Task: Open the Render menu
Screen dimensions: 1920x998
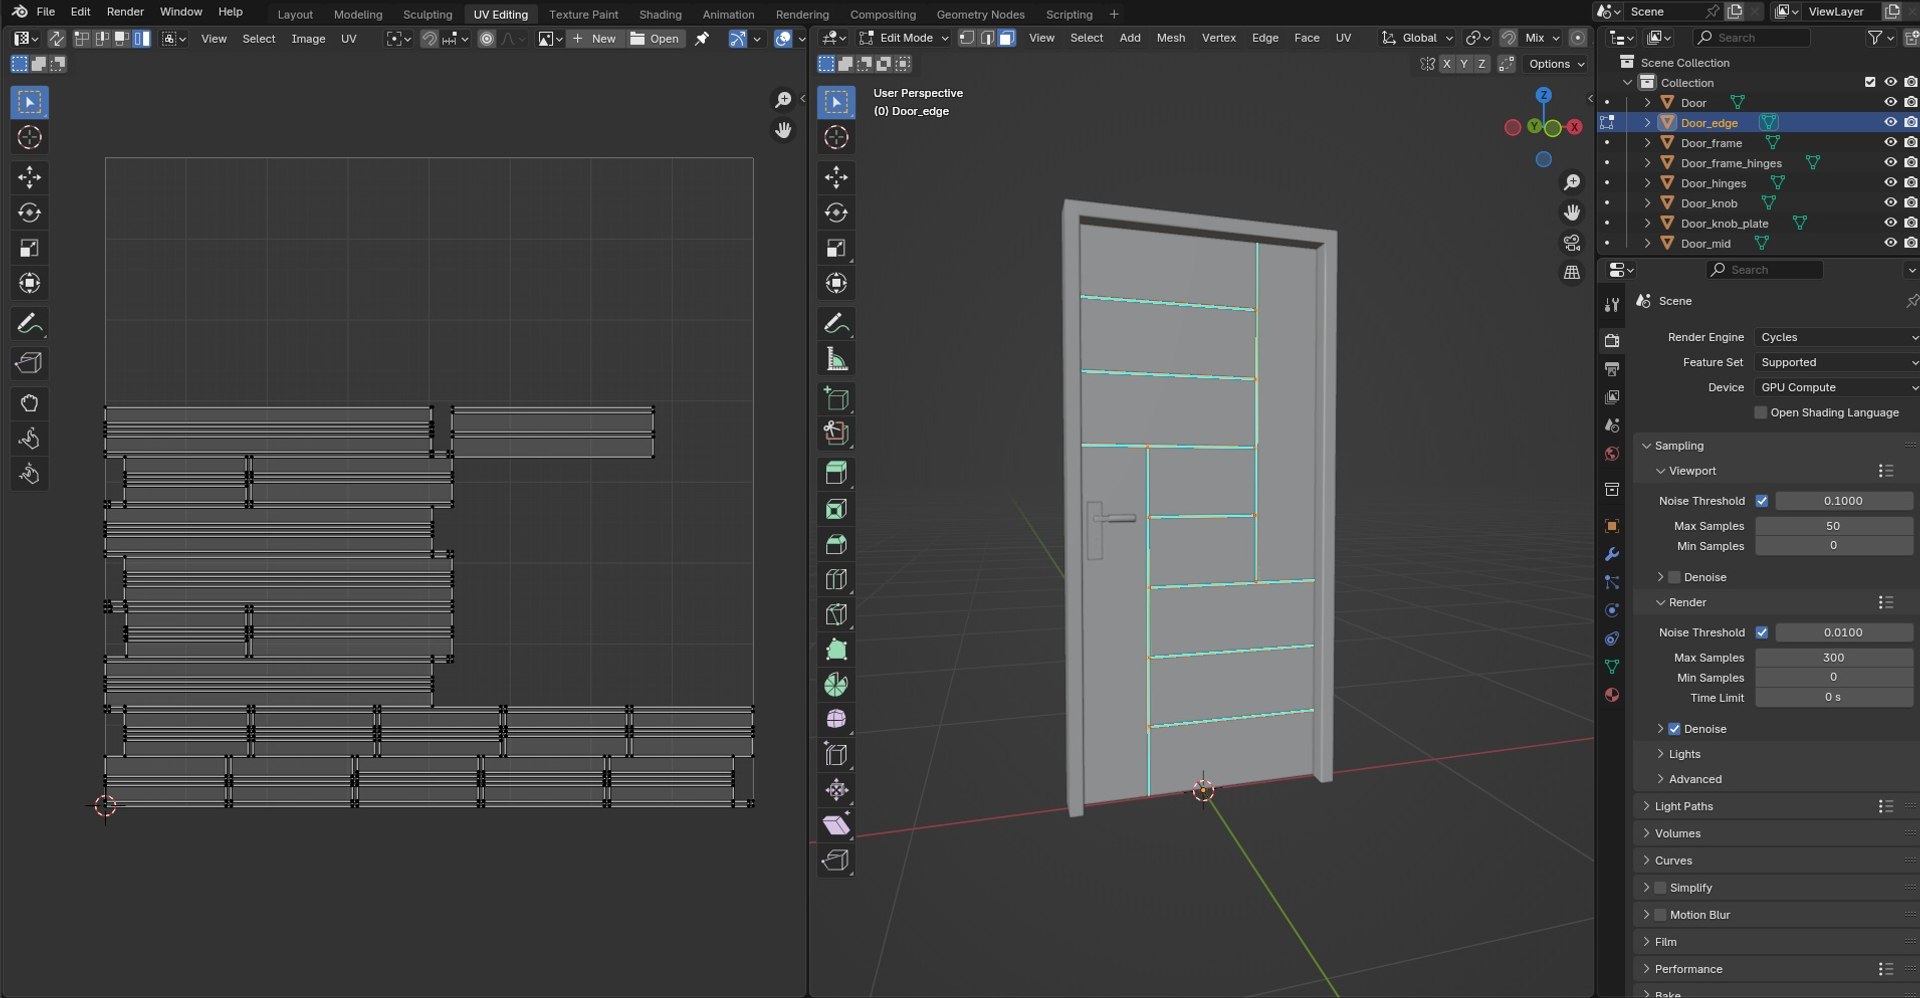Action: pyautogui.click(x=125, y=12)
